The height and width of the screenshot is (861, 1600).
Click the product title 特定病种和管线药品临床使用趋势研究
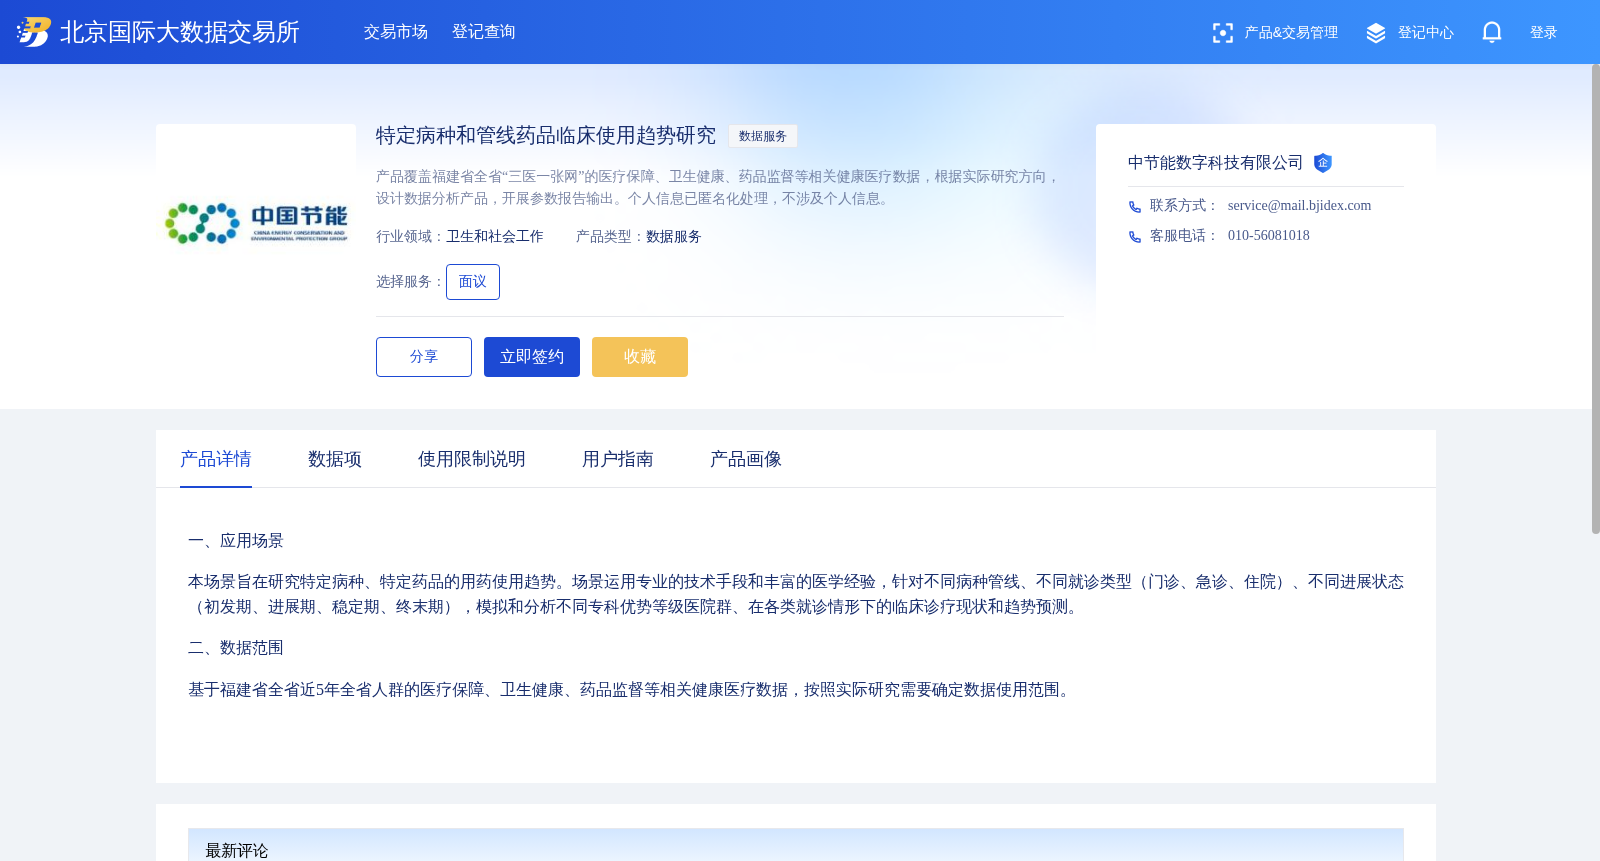point(546,136)
